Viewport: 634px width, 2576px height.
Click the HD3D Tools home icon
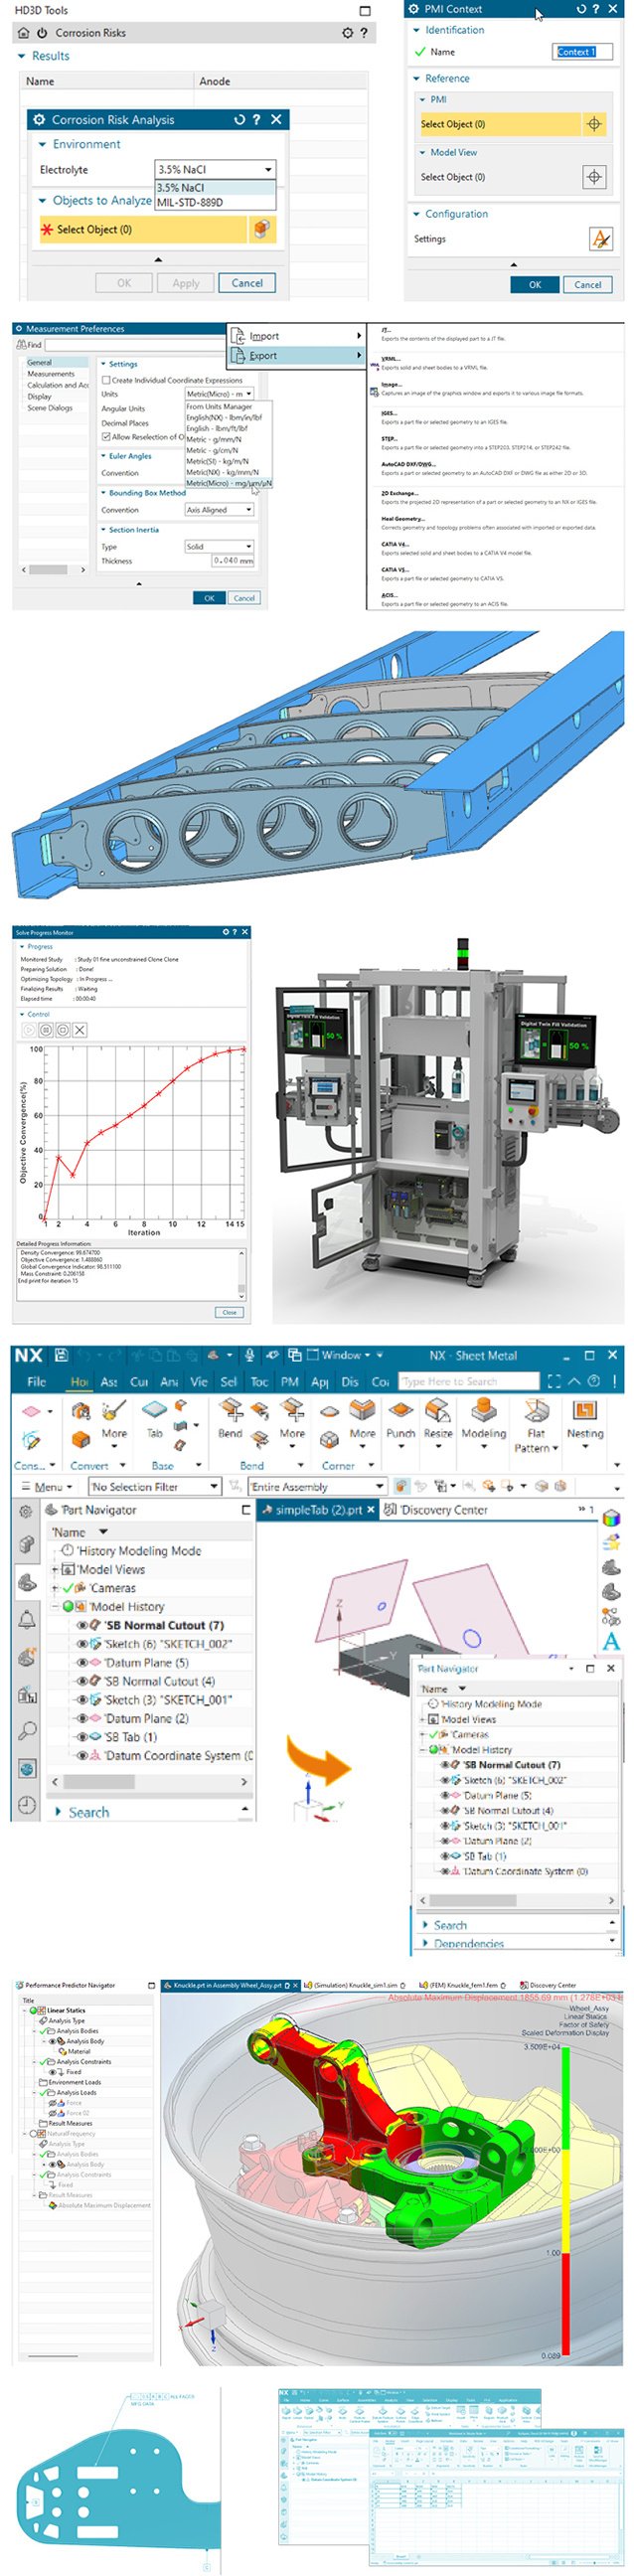pos(24,33)
